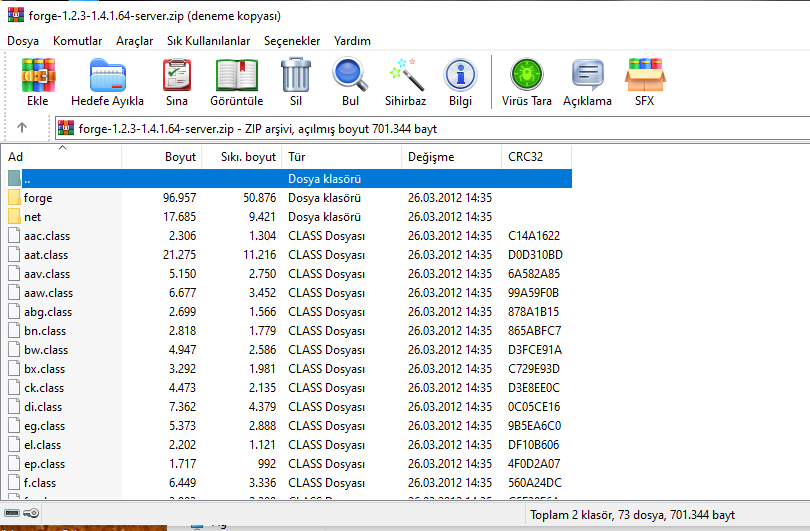Click the Bul magnifier icon
This screenshot has height=531, width=810.
coord(350,75)
